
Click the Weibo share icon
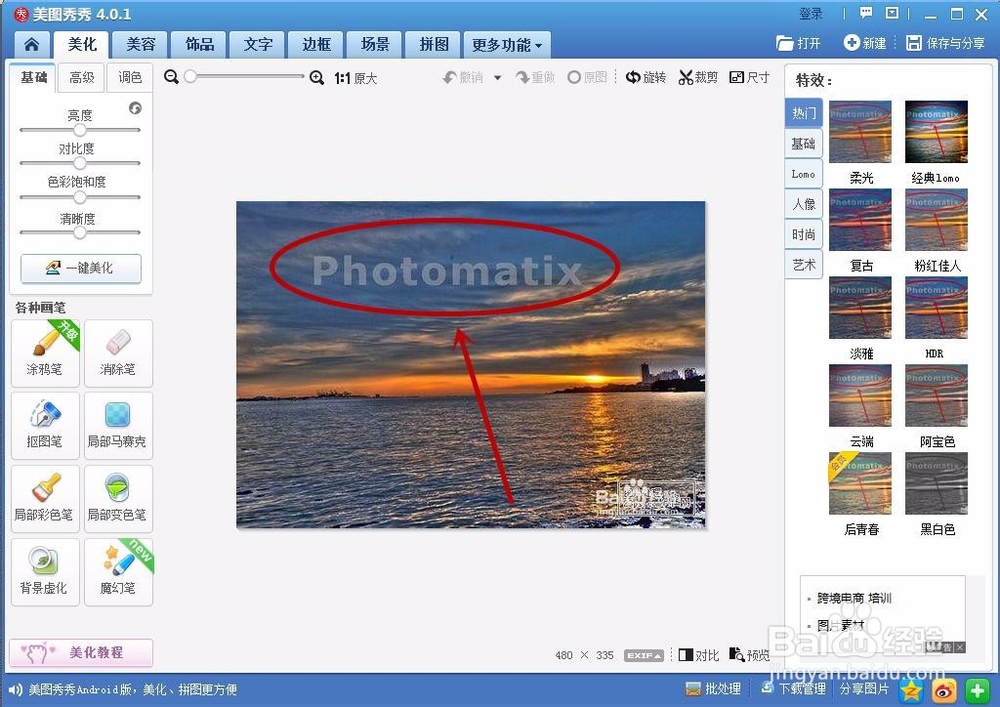point(944,690)
